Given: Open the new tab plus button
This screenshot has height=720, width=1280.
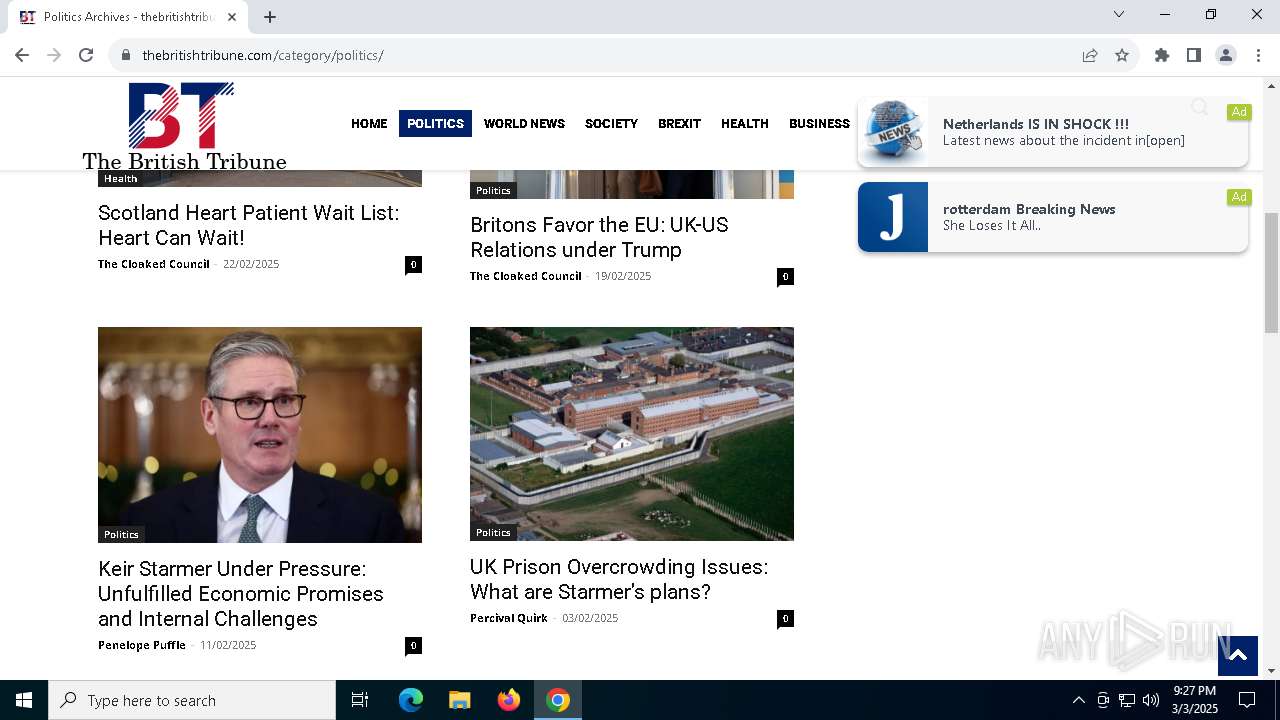Looking at the screenshot, I should [270, 17].
